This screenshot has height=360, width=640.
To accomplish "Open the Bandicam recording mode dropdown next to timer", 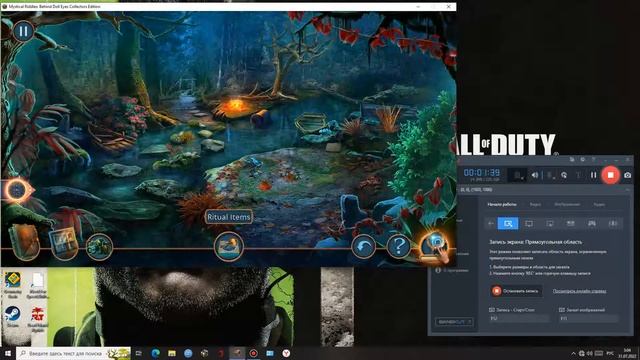I will 518,175.
